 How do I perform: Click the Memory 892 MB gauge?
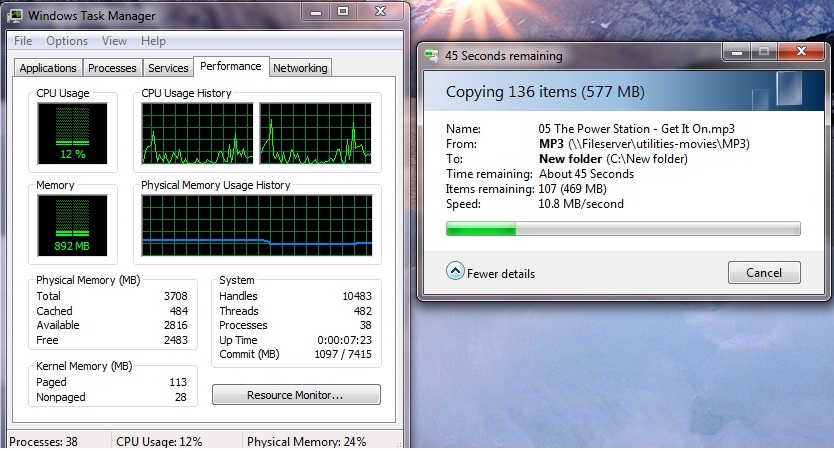(72, 225)
